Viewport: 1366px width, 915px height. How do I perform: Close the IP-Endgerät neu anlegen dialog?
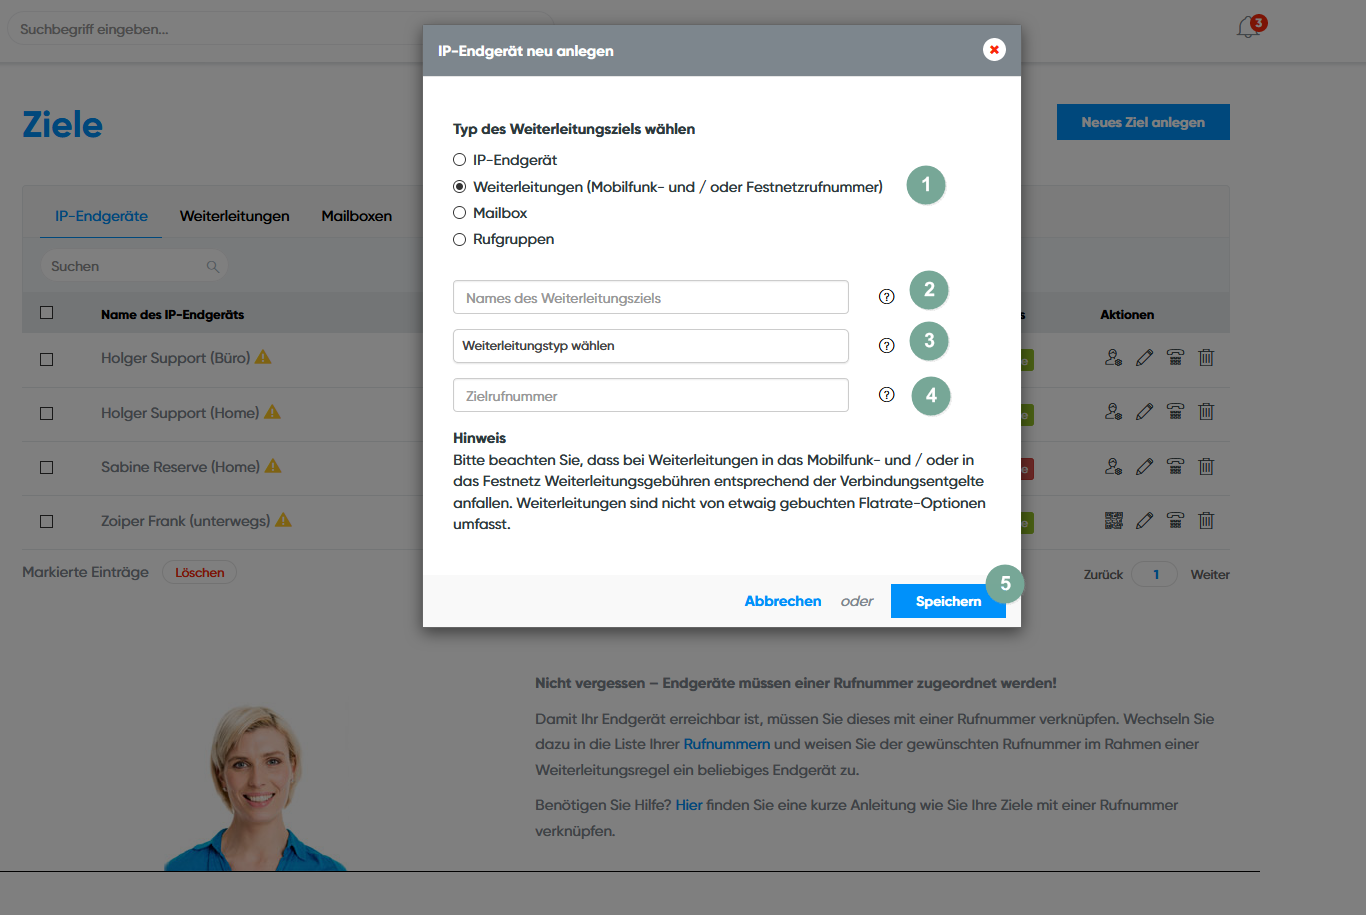point(994,50)
